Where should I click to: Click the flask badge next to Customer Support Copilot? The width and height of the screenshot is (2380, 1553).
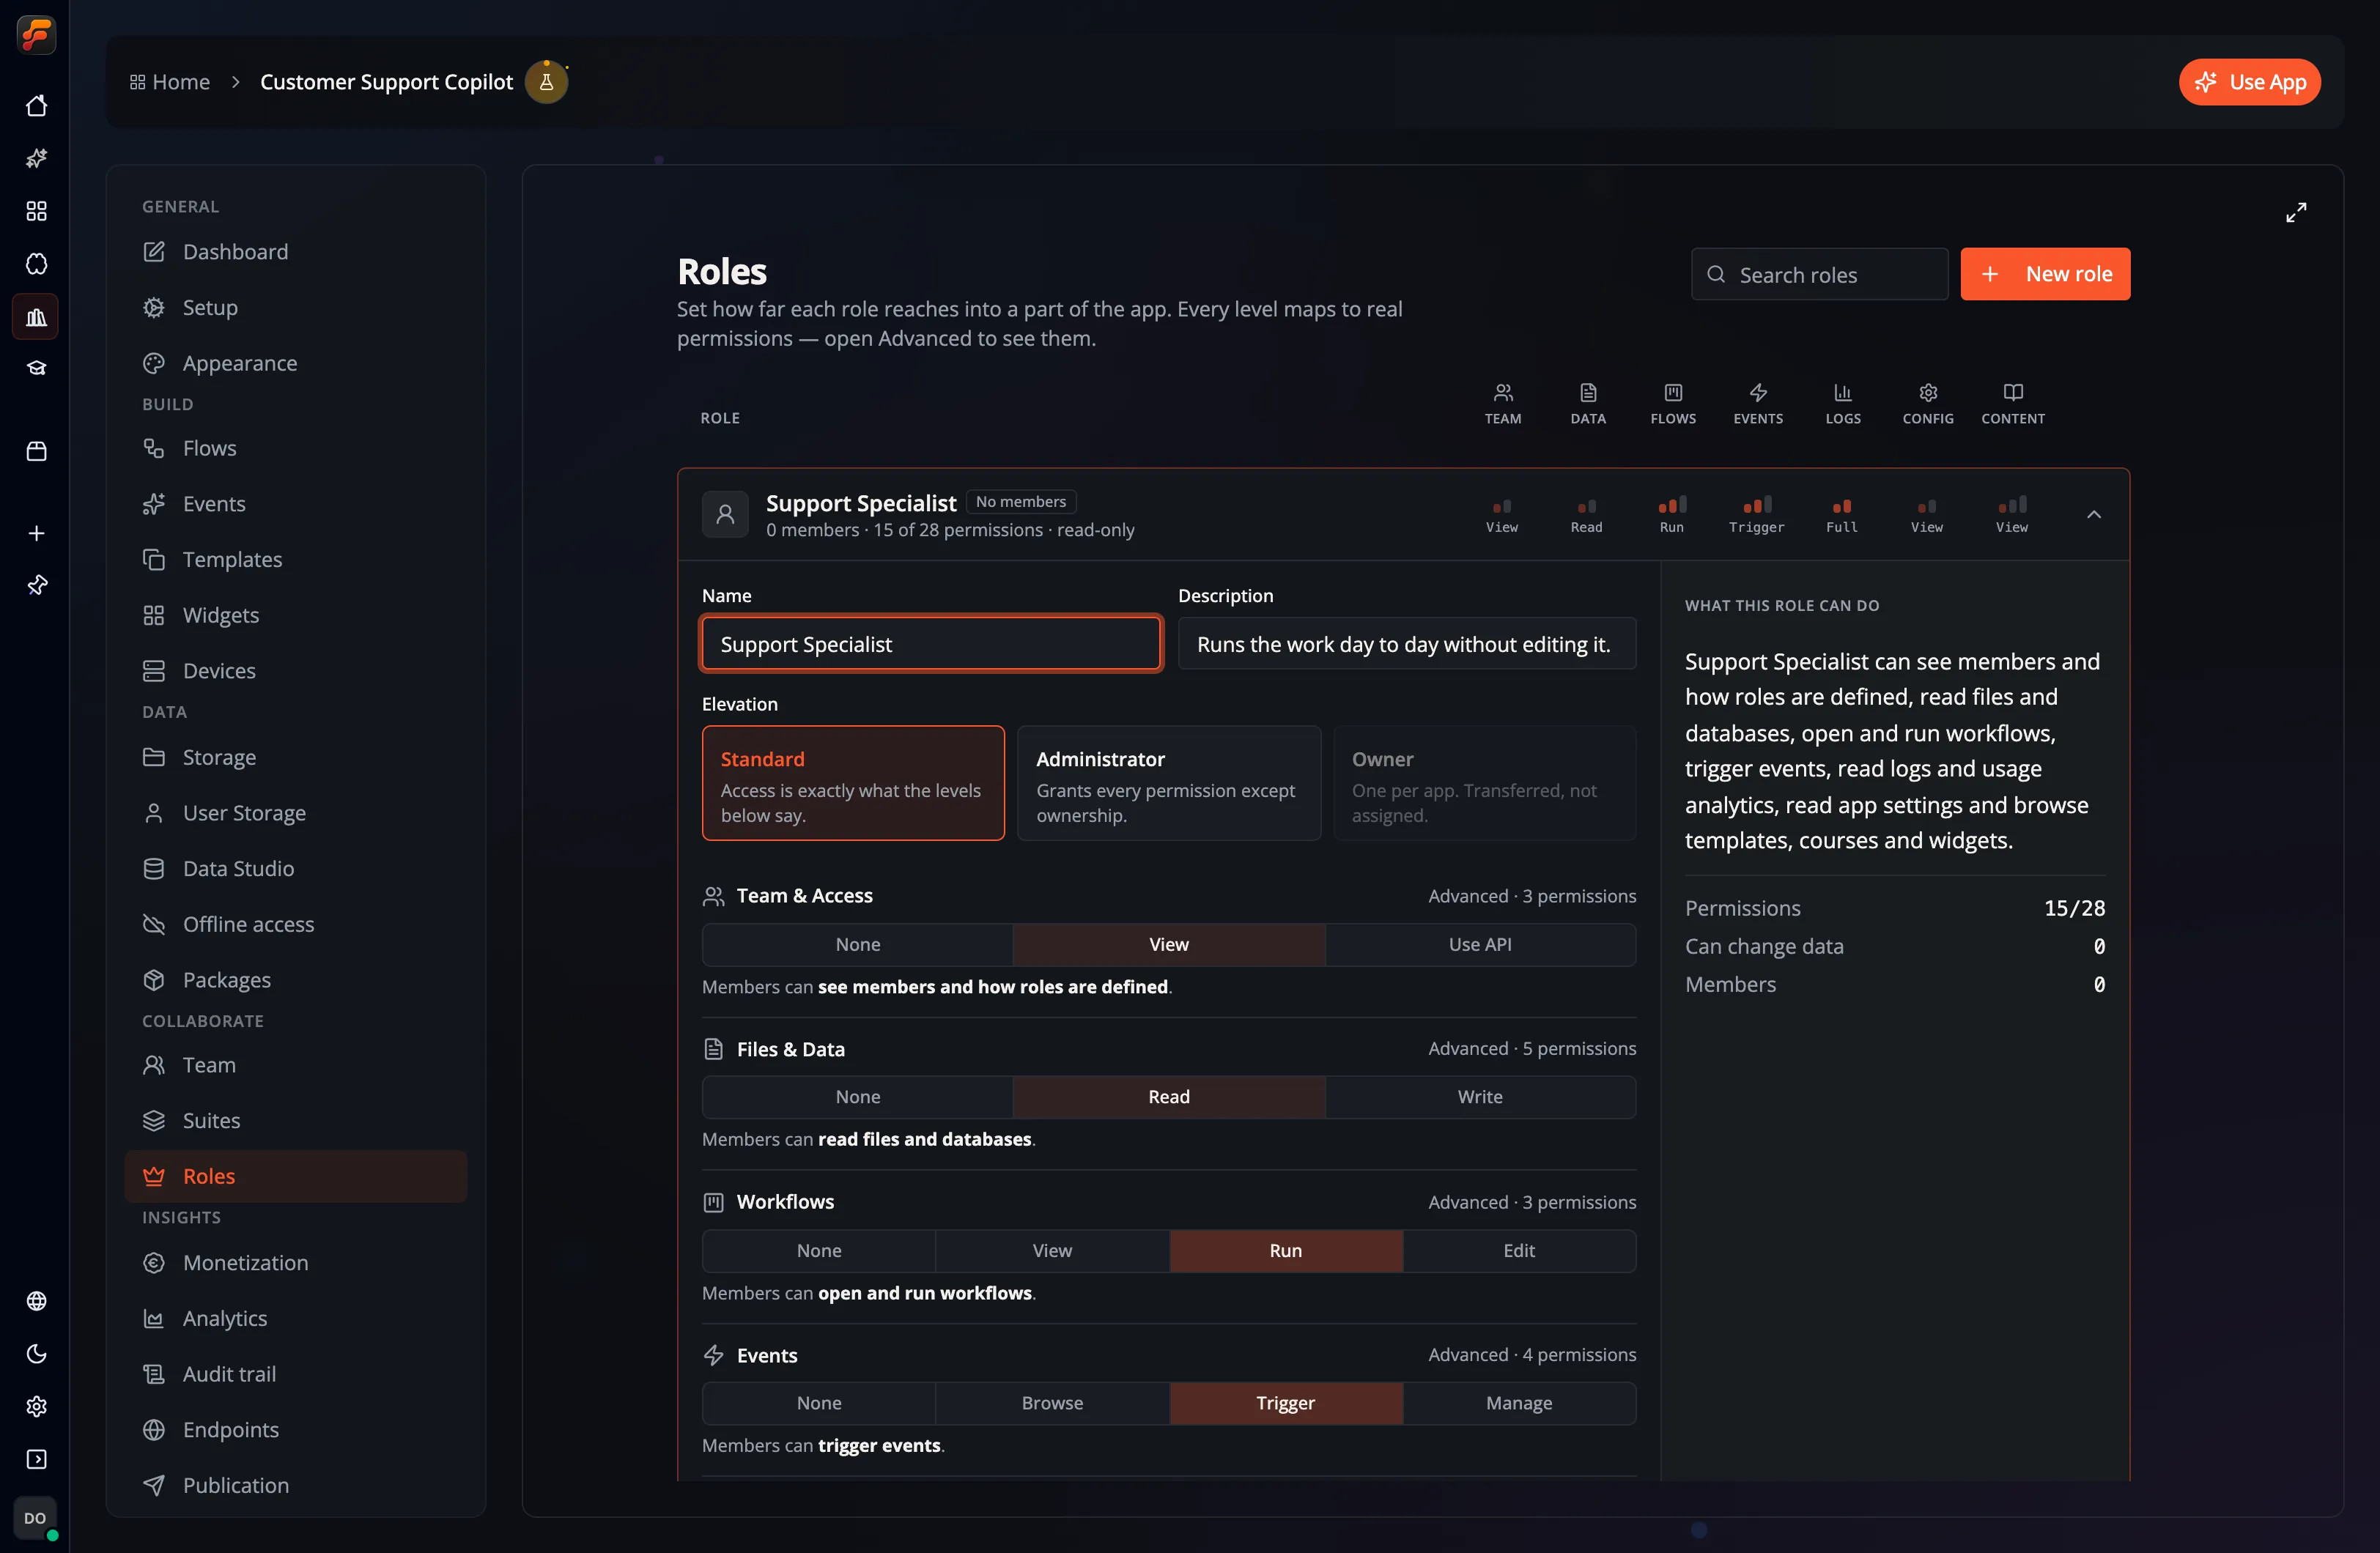point(546,82)
